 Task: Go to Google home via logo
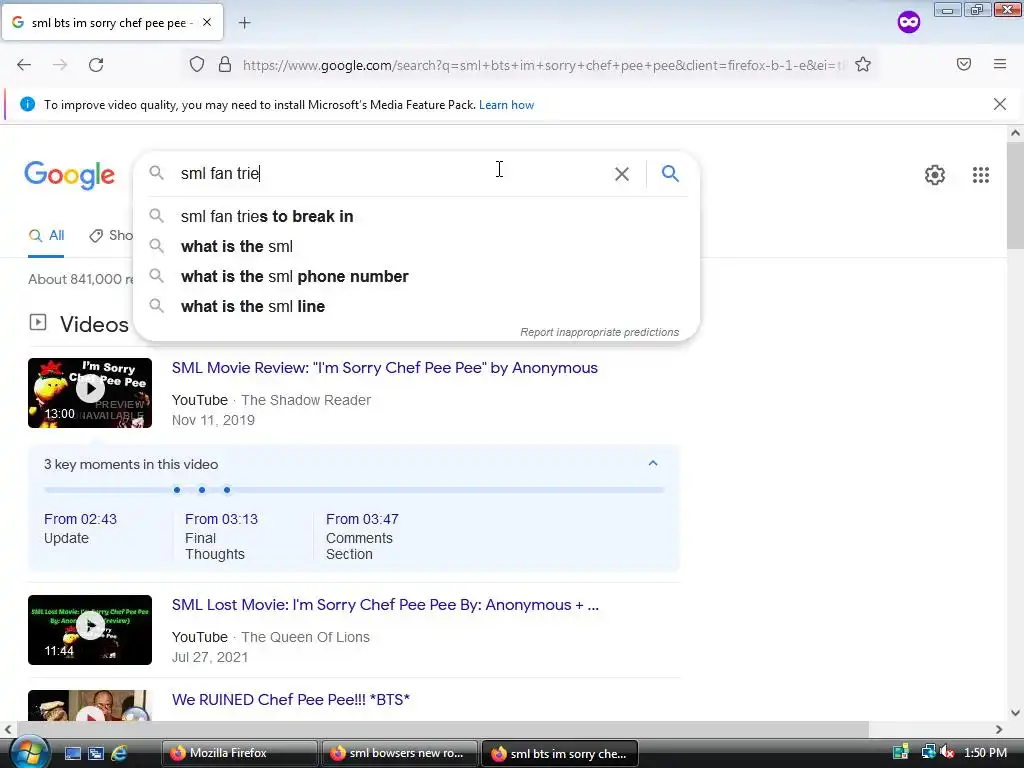pyautogui.click(x=69, y=175)
